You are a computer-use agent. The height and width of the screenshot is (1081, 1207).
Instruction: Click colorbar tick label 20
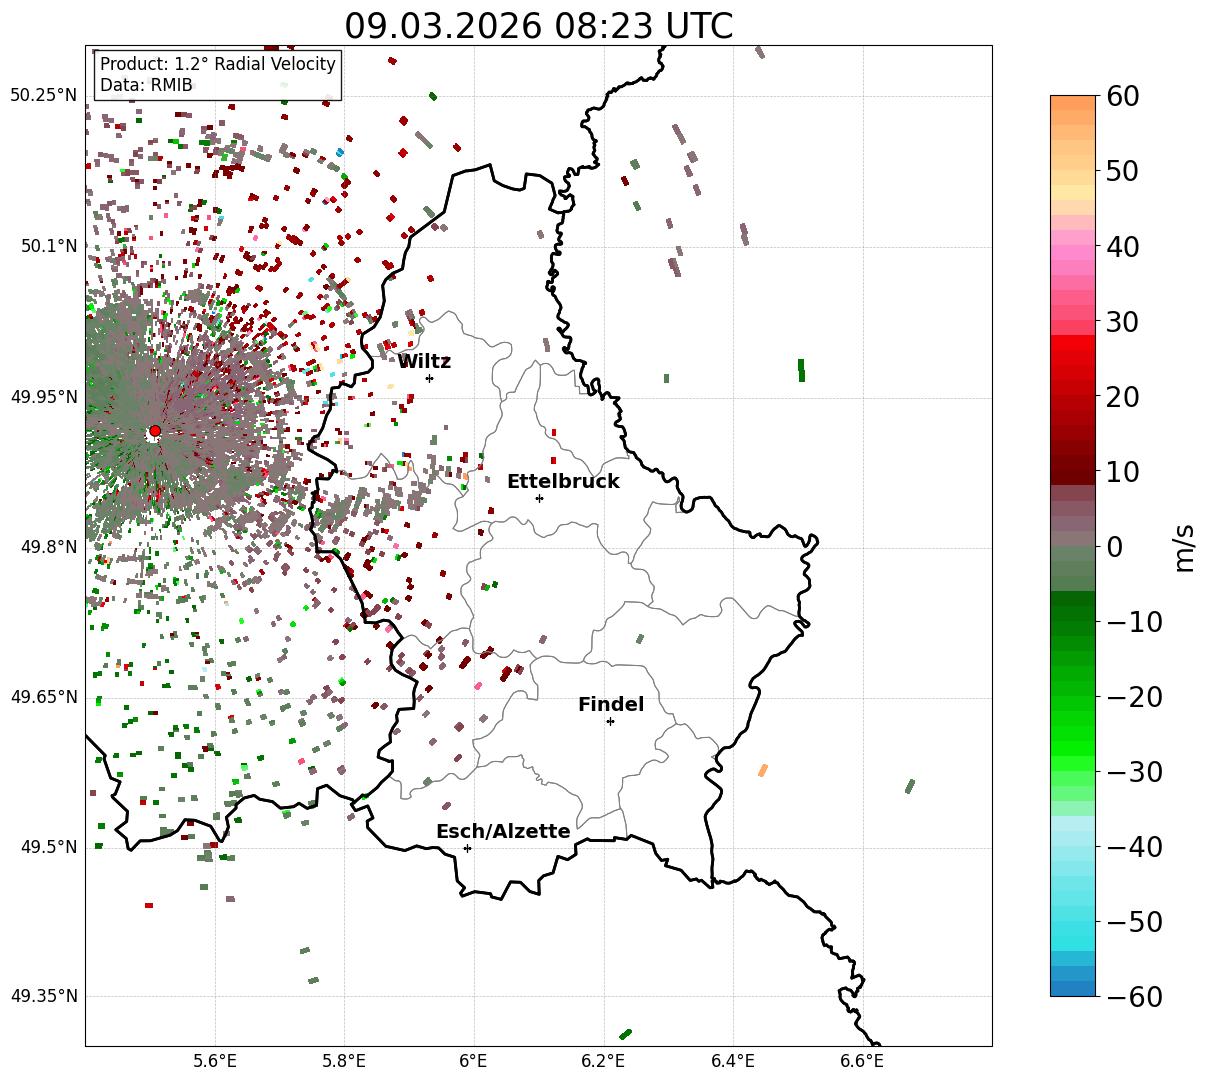[1122, 397]
